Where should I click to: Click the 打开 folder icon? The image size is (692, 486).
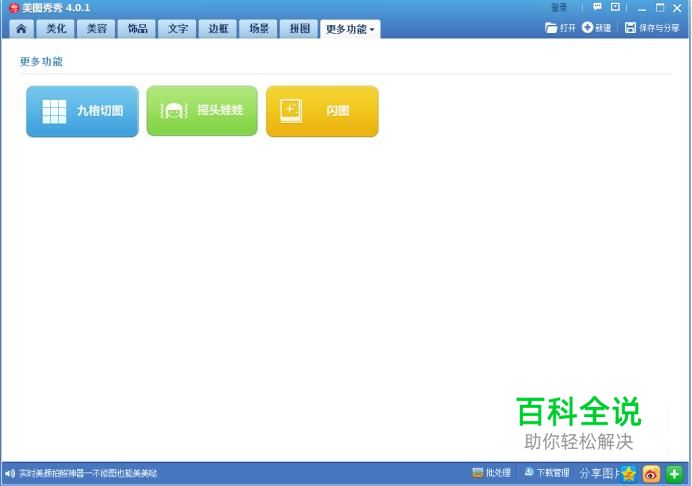551,28
